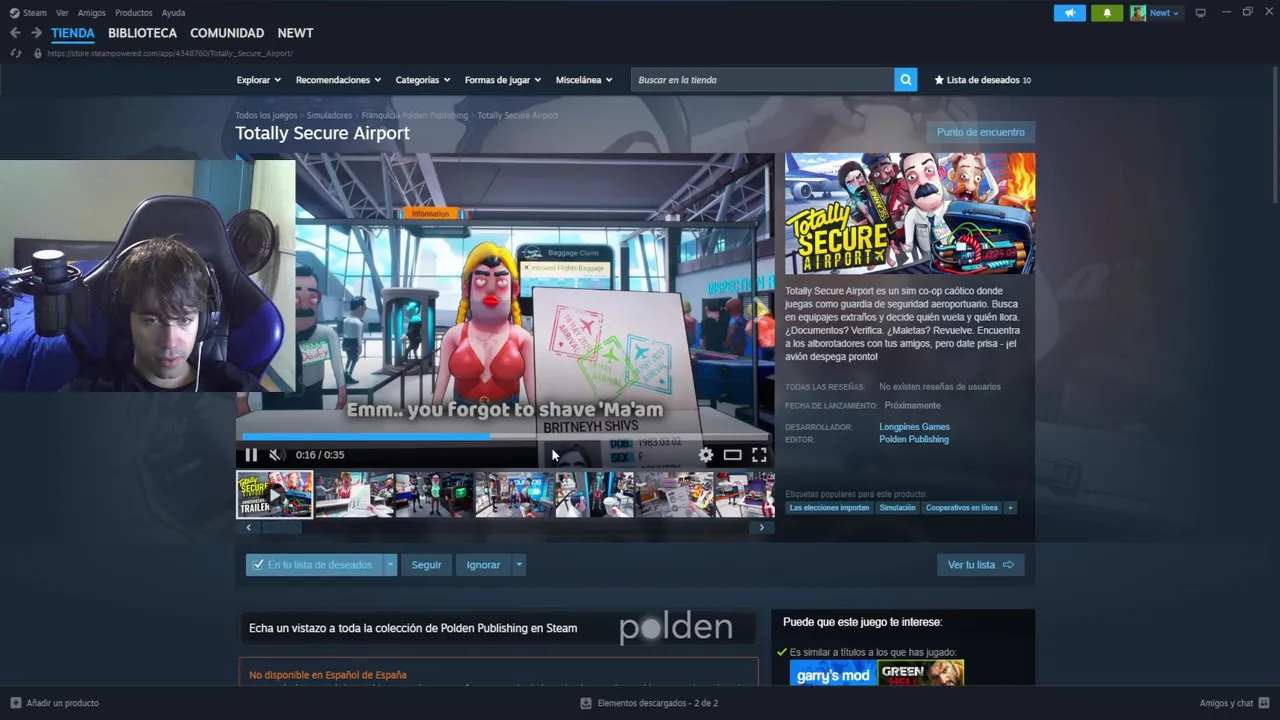Click Añadir un producto

click(x=54, y=703)
